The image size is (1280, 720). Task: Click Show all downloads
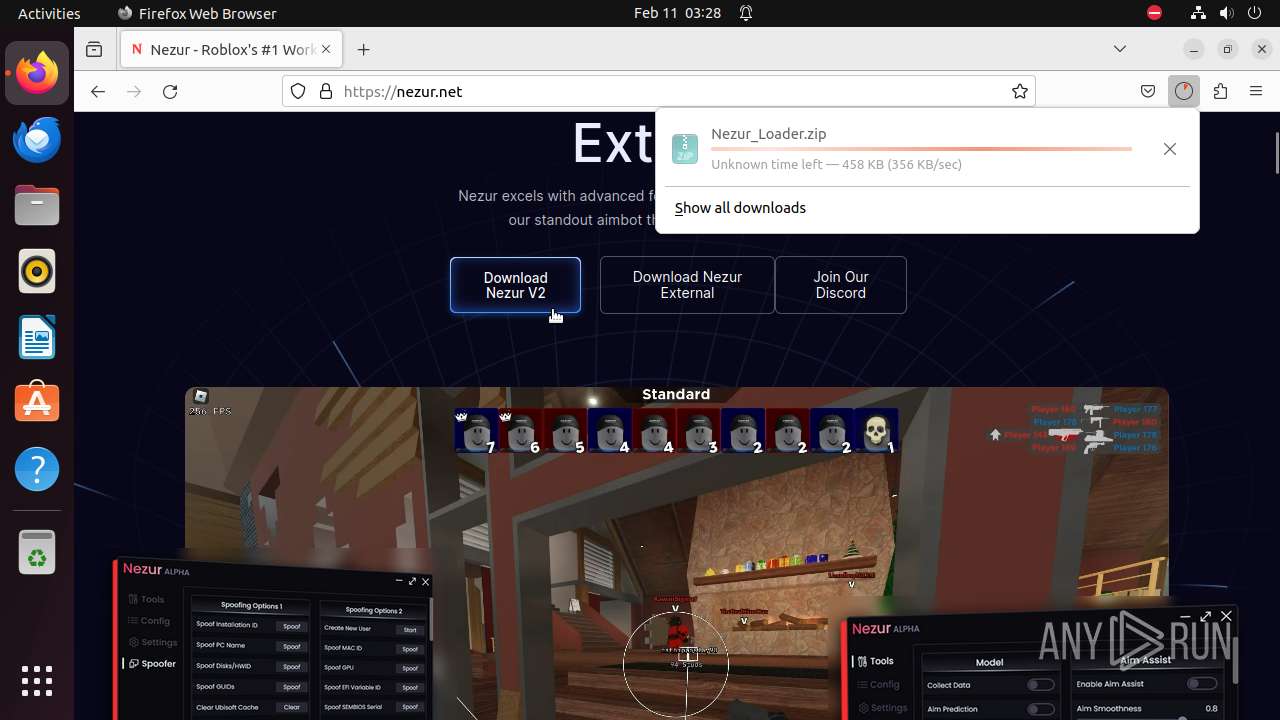point(740,208)
